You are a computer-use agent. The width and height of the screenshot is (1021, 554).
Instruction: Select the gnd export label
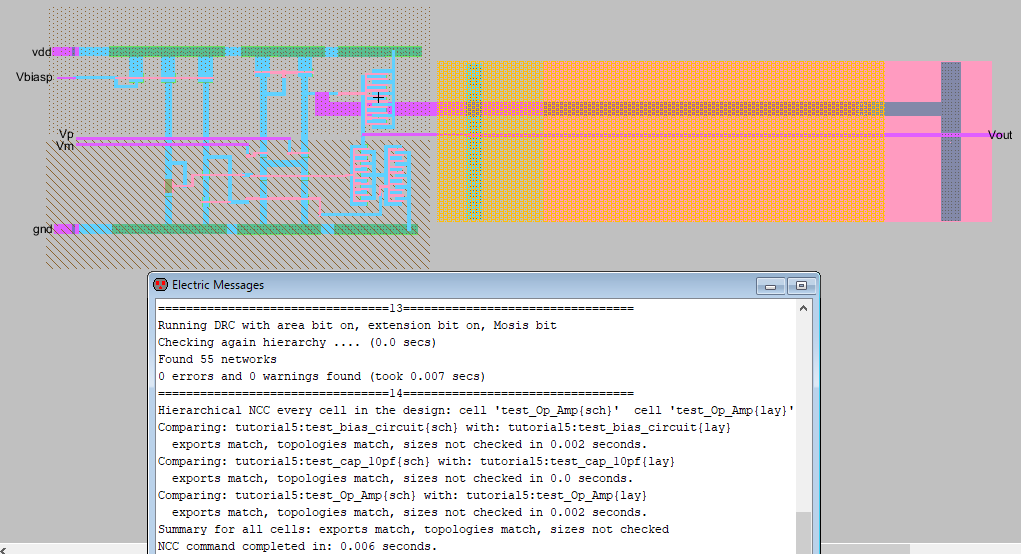42,229
